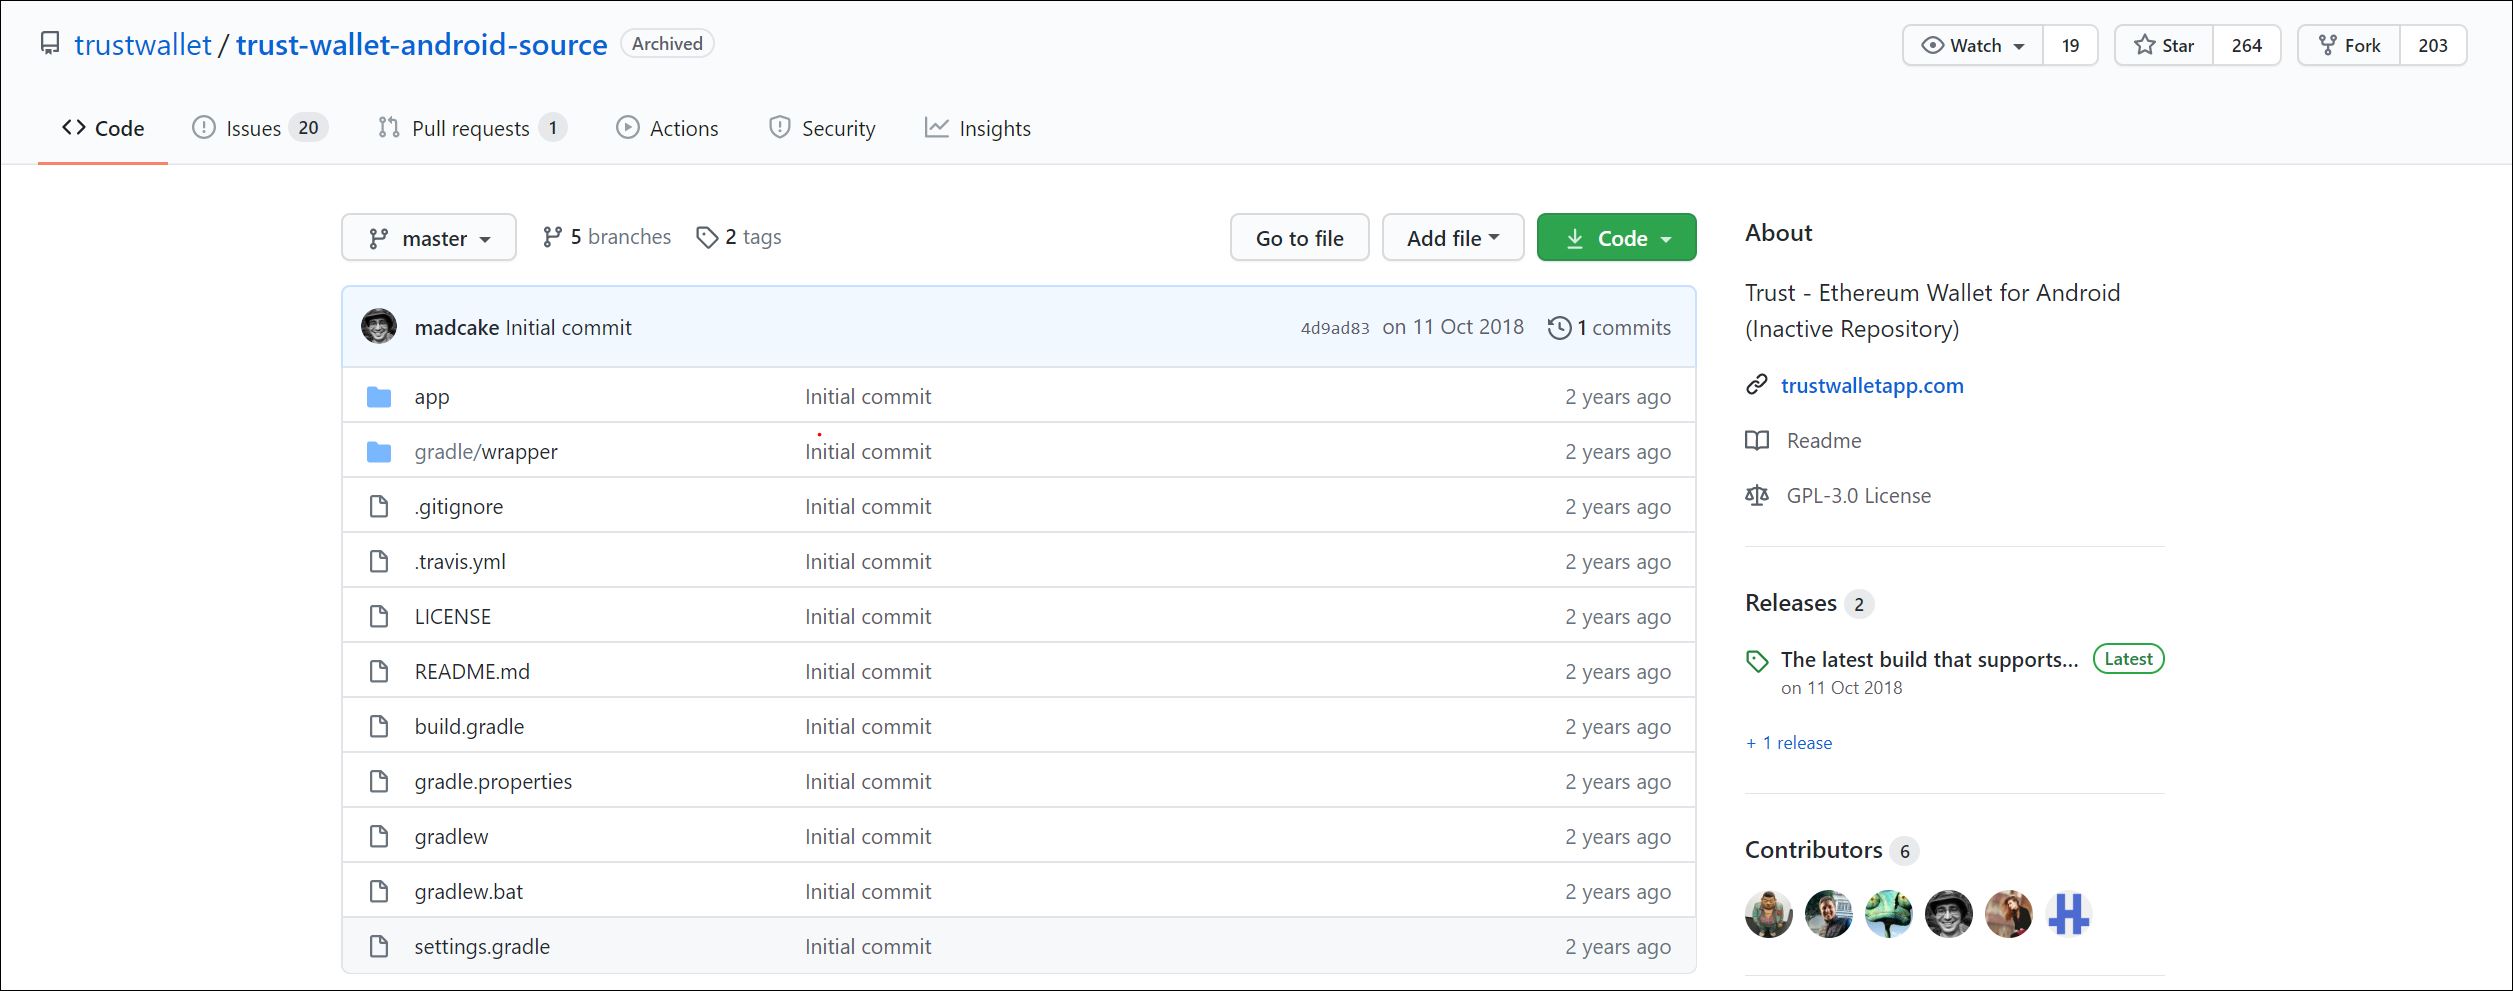Open the gradlew file

451,837
